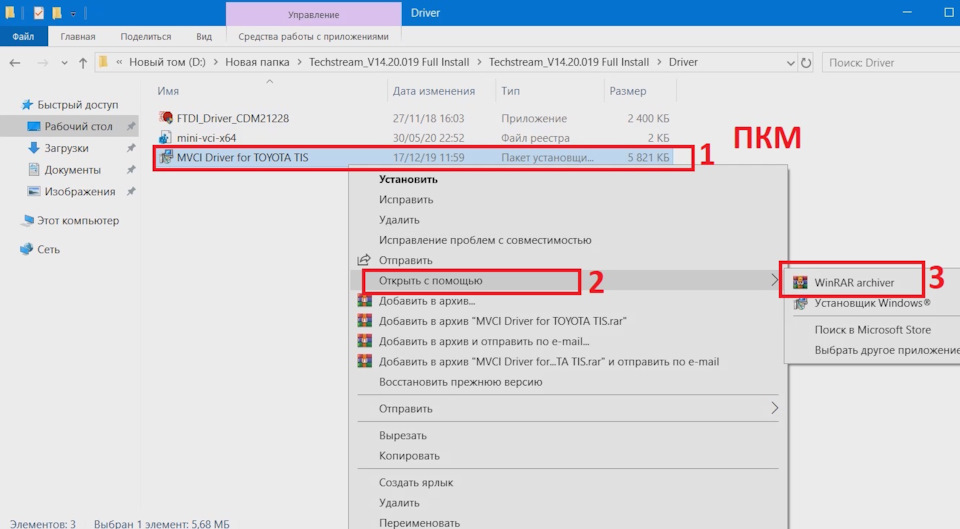
Task: Click 'Файл реестра' type of mini-vci-x64
Action: tap(535, 138)
